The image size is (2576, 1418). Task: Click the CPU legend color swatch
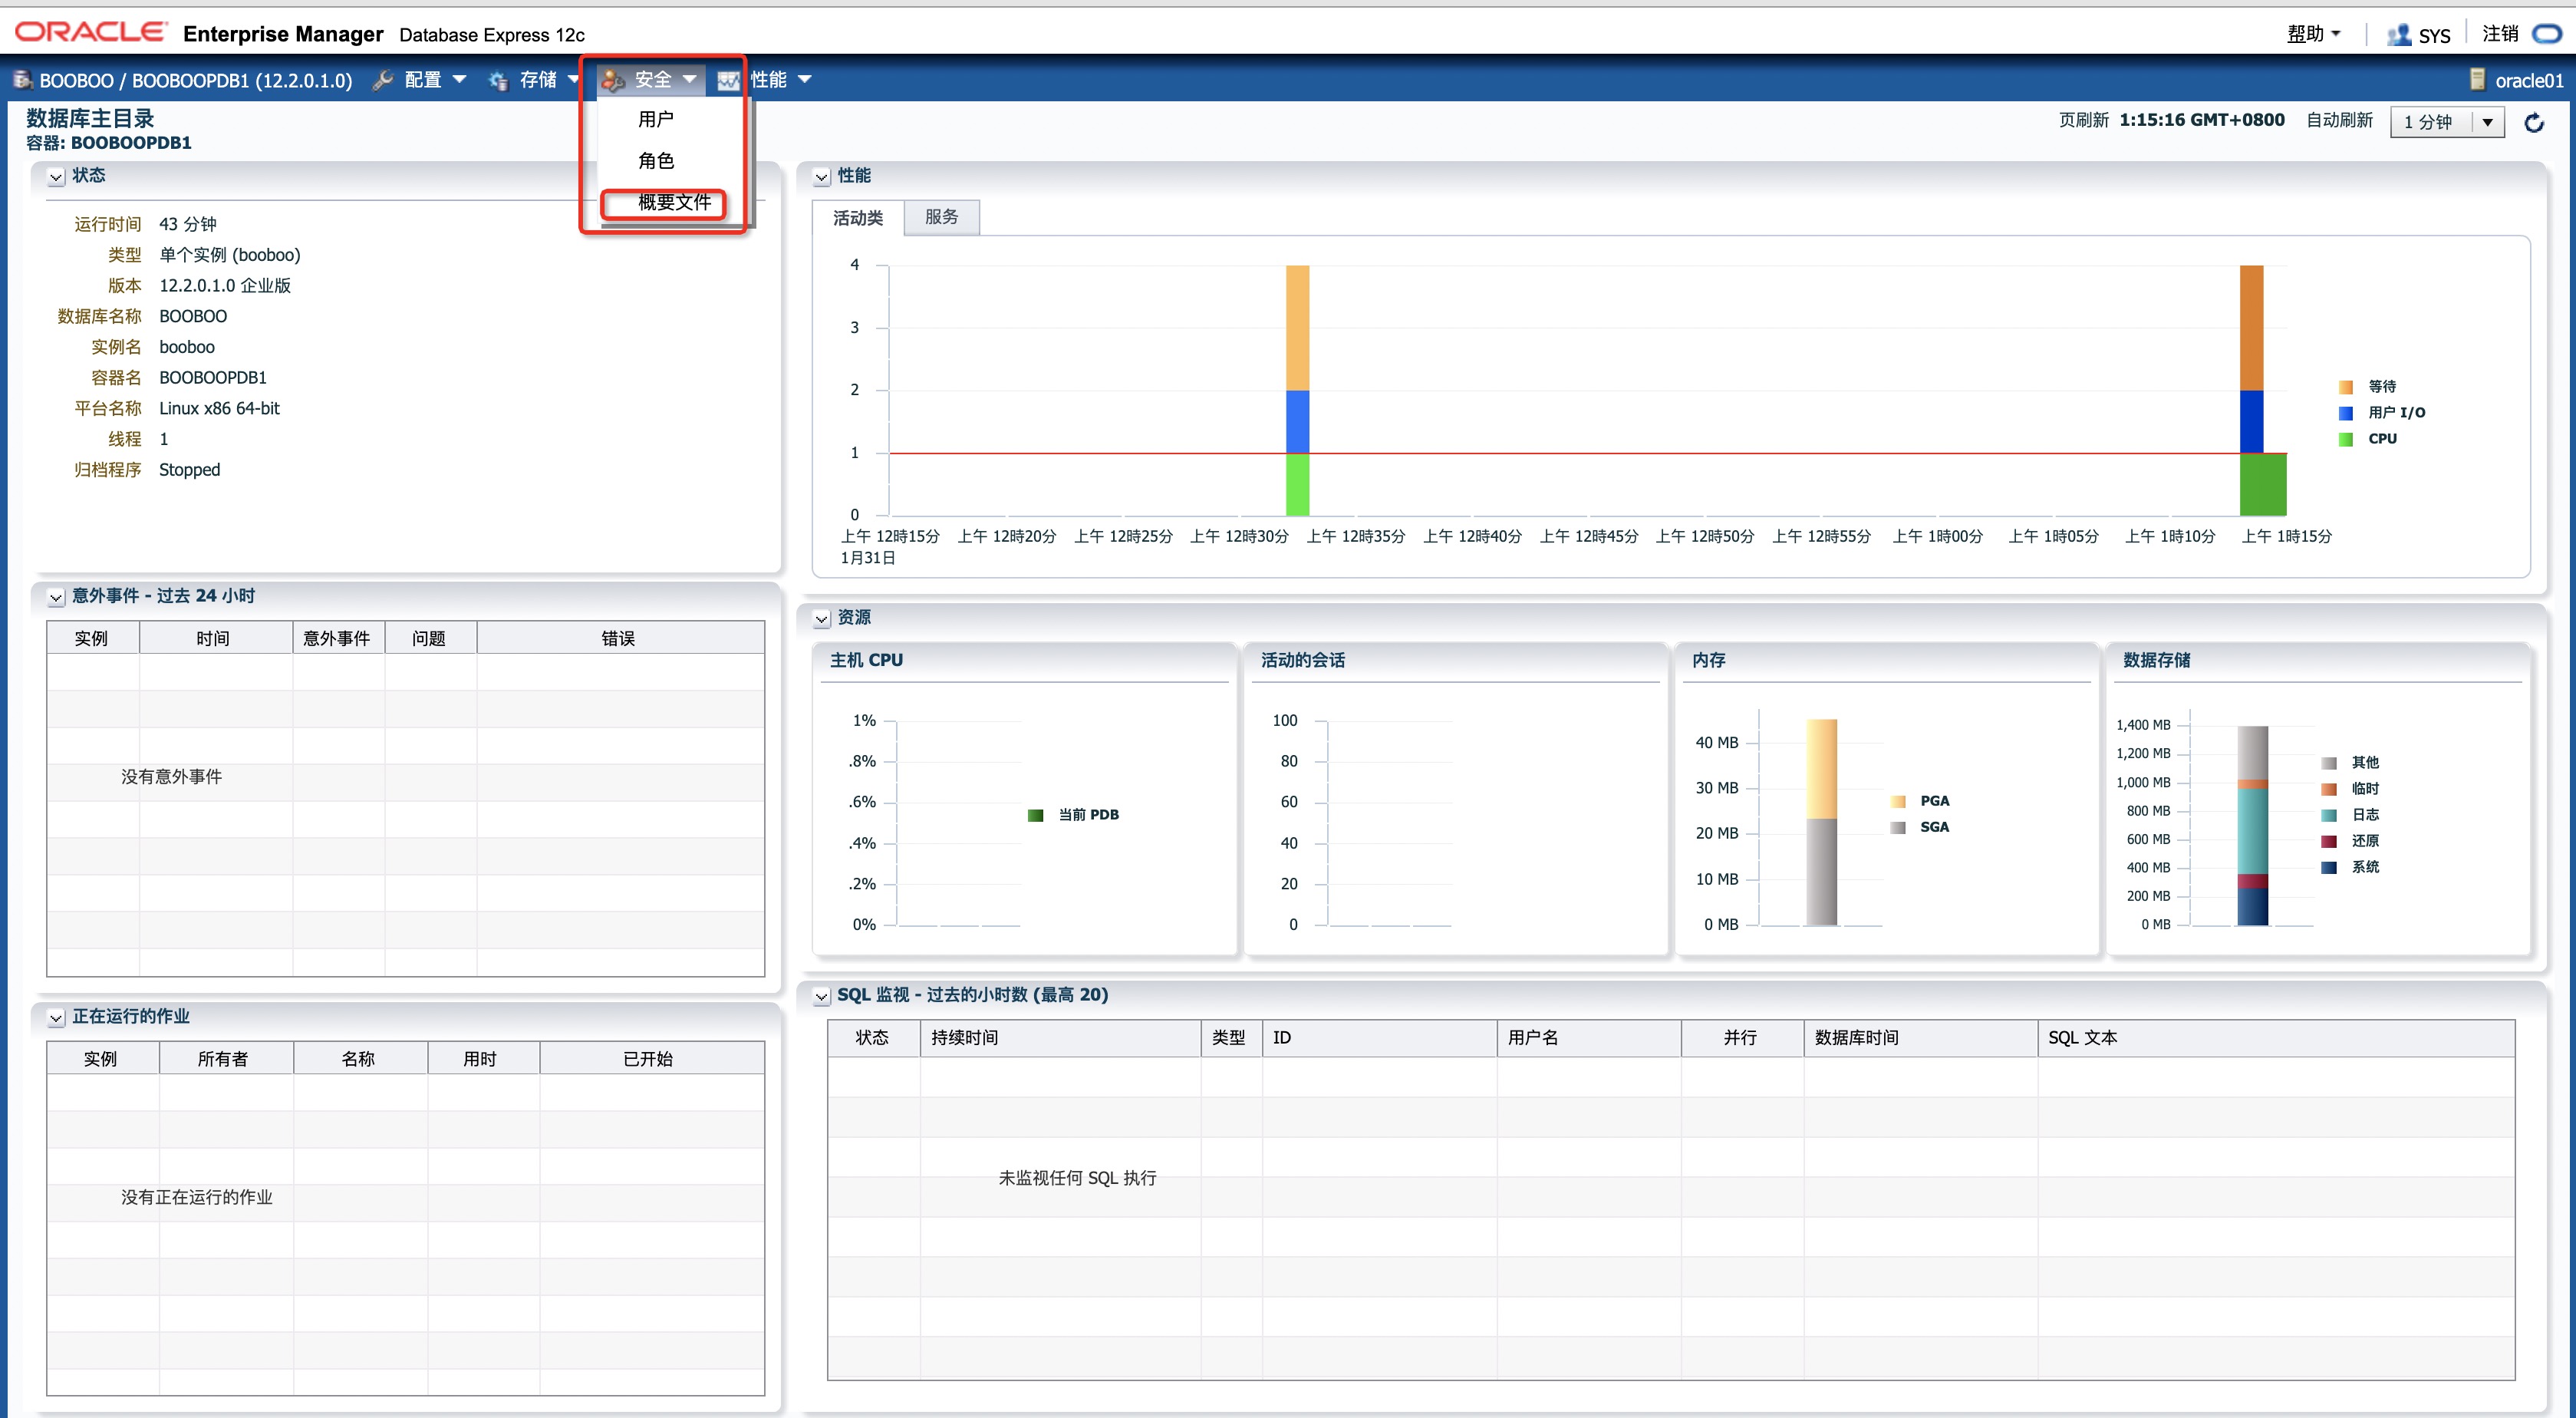2345,439
